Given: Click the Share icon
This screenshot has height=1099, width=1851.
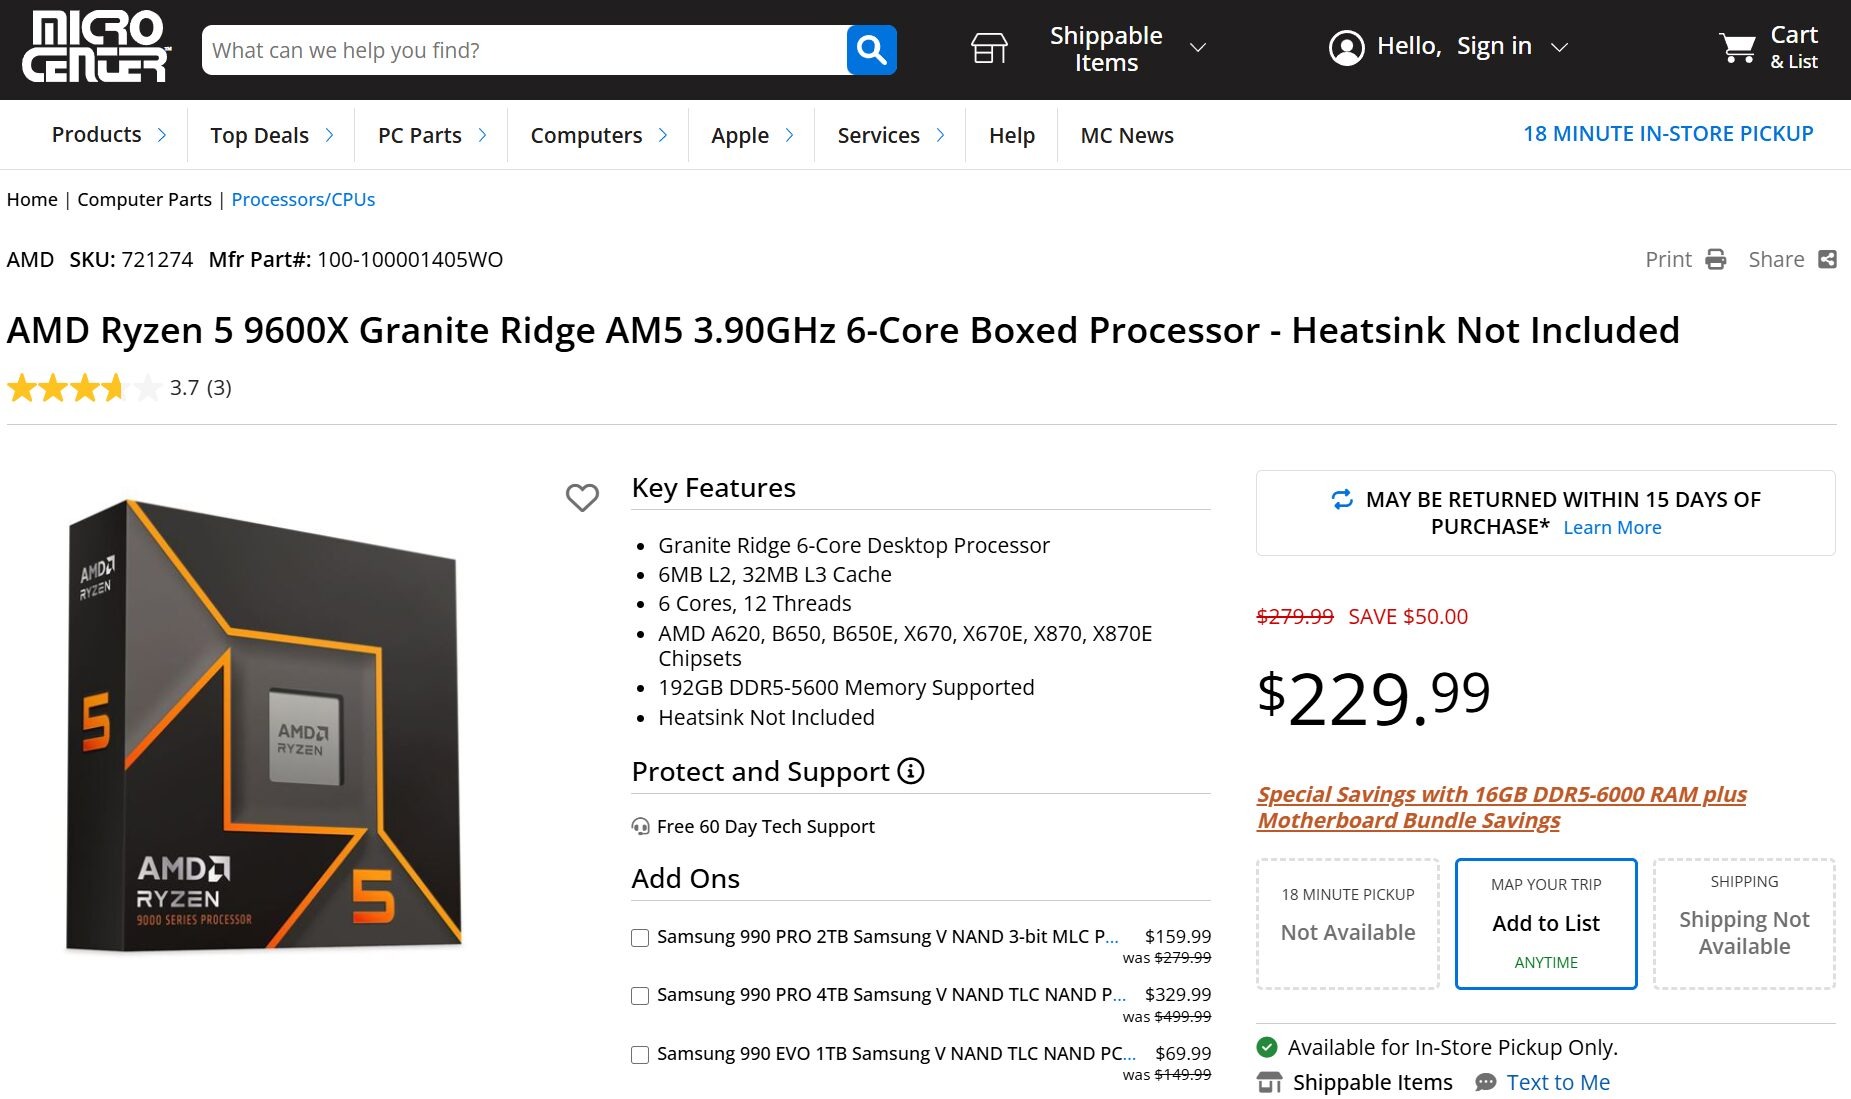Looking at the screenshot, I should point(1827,260).
